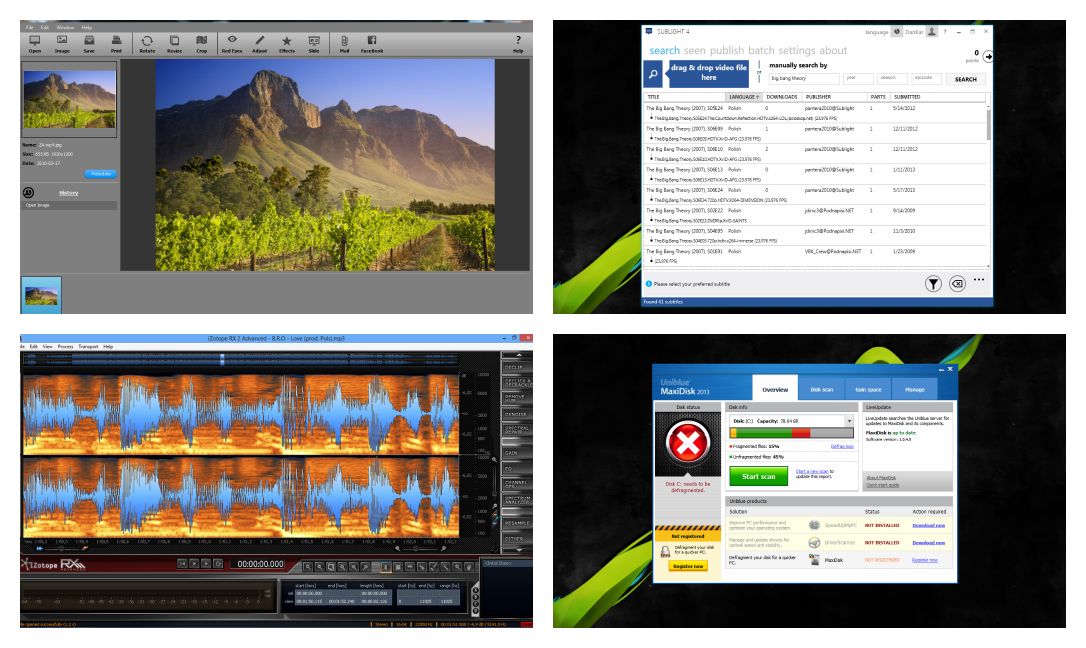
Task: Open the Transport menu in iZotope RX
Action: (x=88, y=346)
